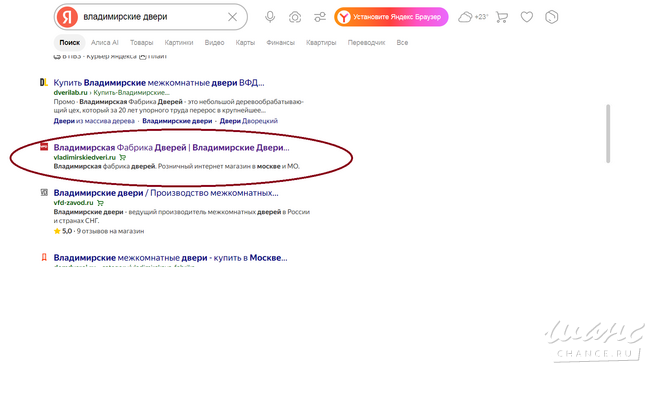Open favorites heart icon
The height and width of the screenshot is (393, 670).
tap(526, 17)
